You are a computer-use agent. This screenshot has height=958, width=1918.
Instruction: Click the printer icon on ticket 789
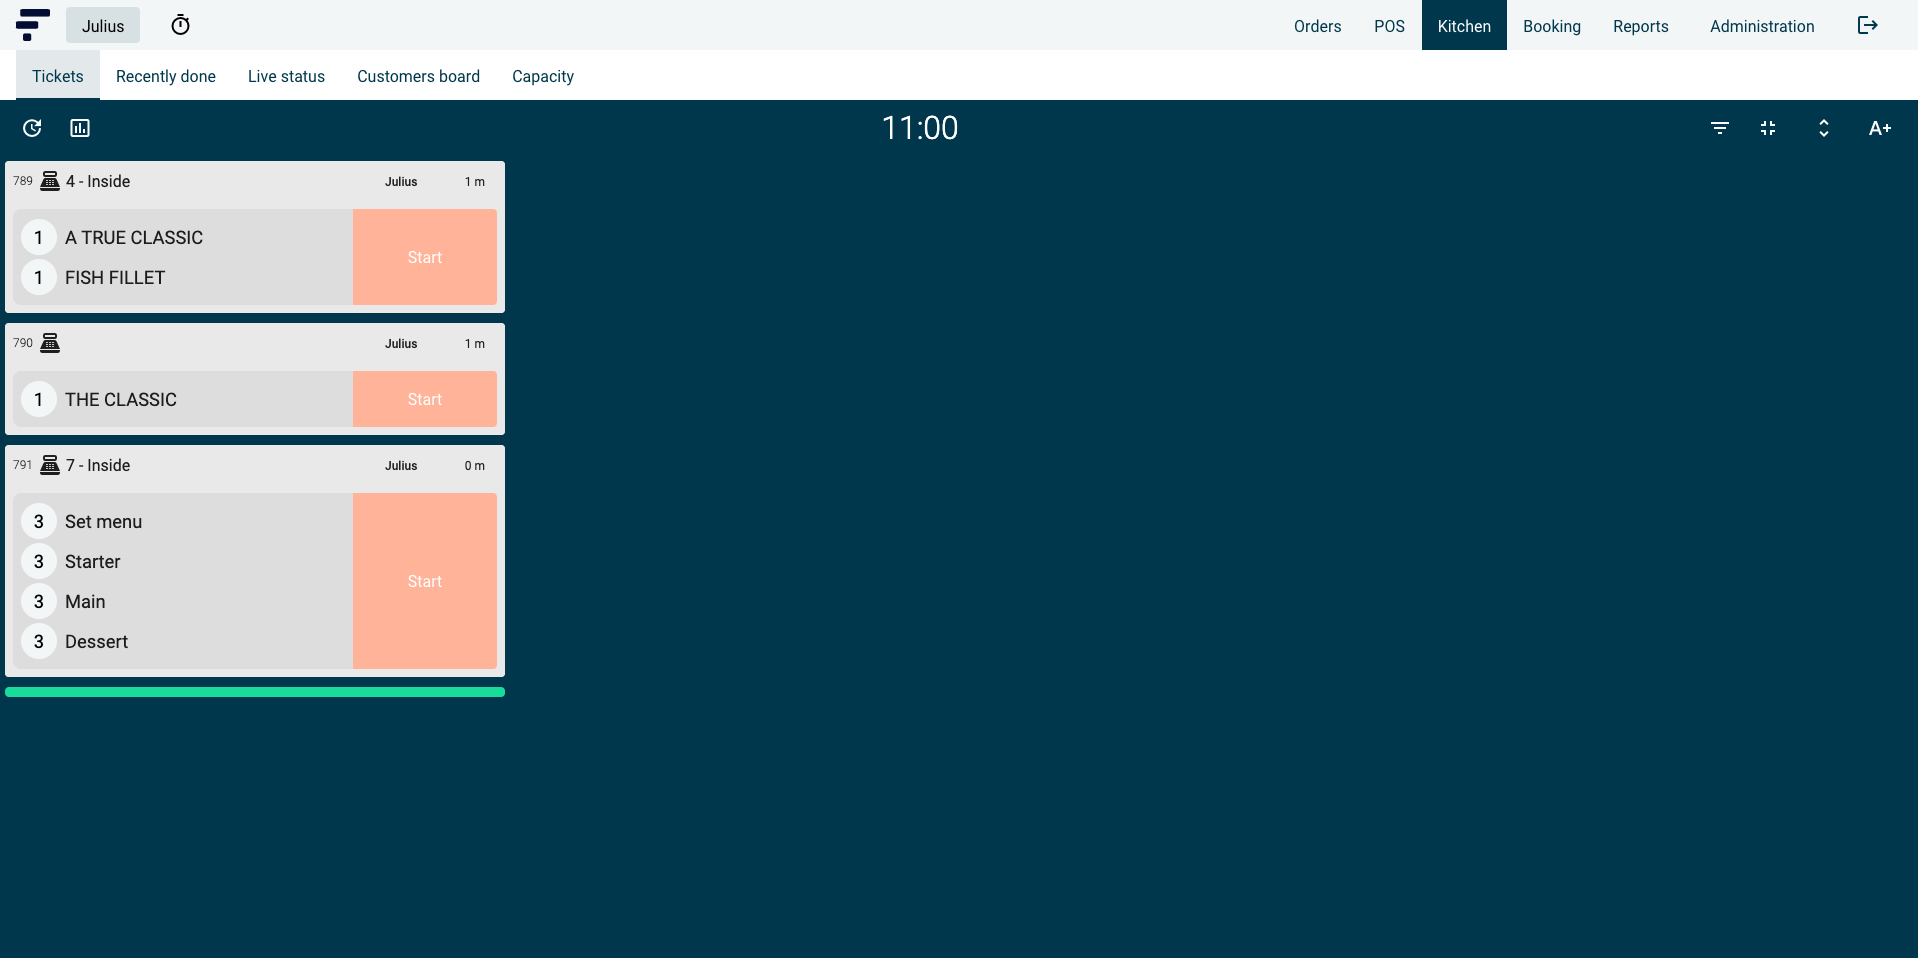[51, 181]
